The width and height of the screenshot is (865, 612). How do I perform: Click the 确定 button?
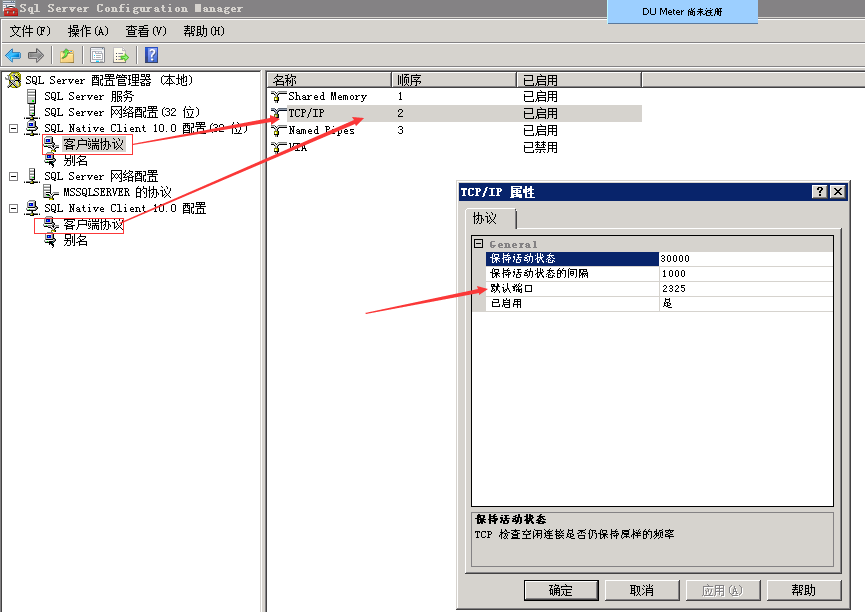coord(561,590)
